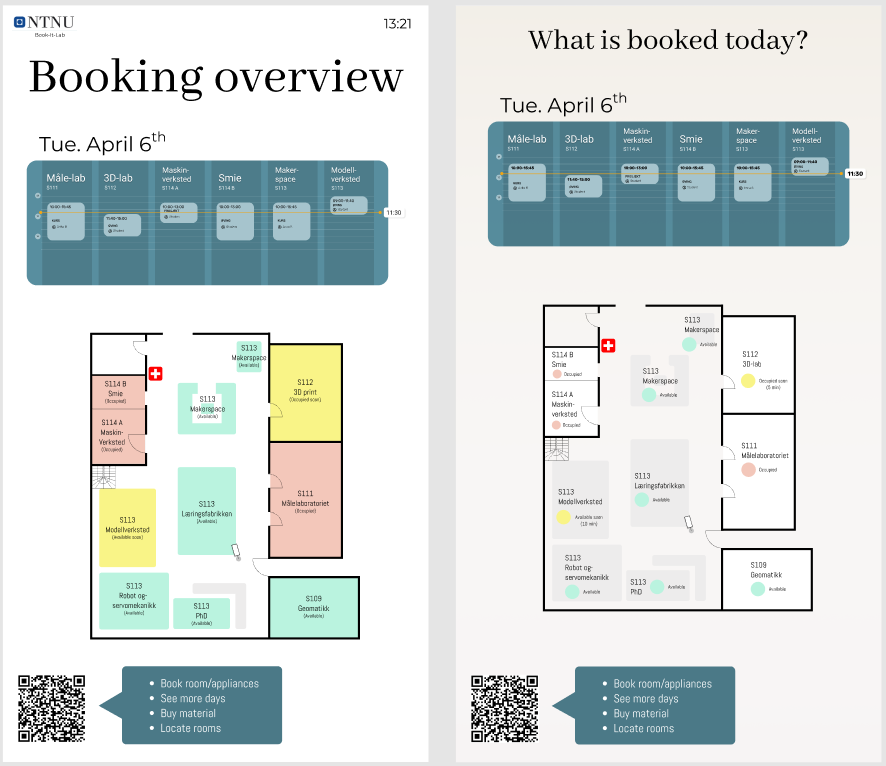886x766 pixels.
Task: Click green status dot for S109 Geomatikk
Action: pos(759,589)
